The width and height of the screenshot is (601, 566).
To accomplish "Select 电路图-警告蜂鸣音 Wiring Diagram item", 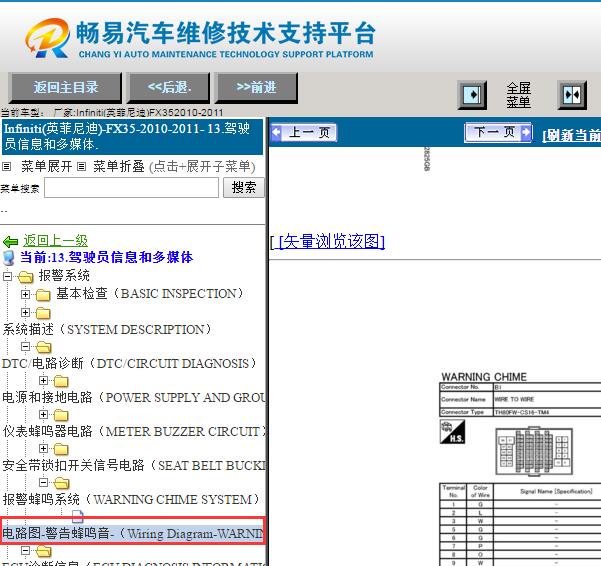I will tap(133, 533).
